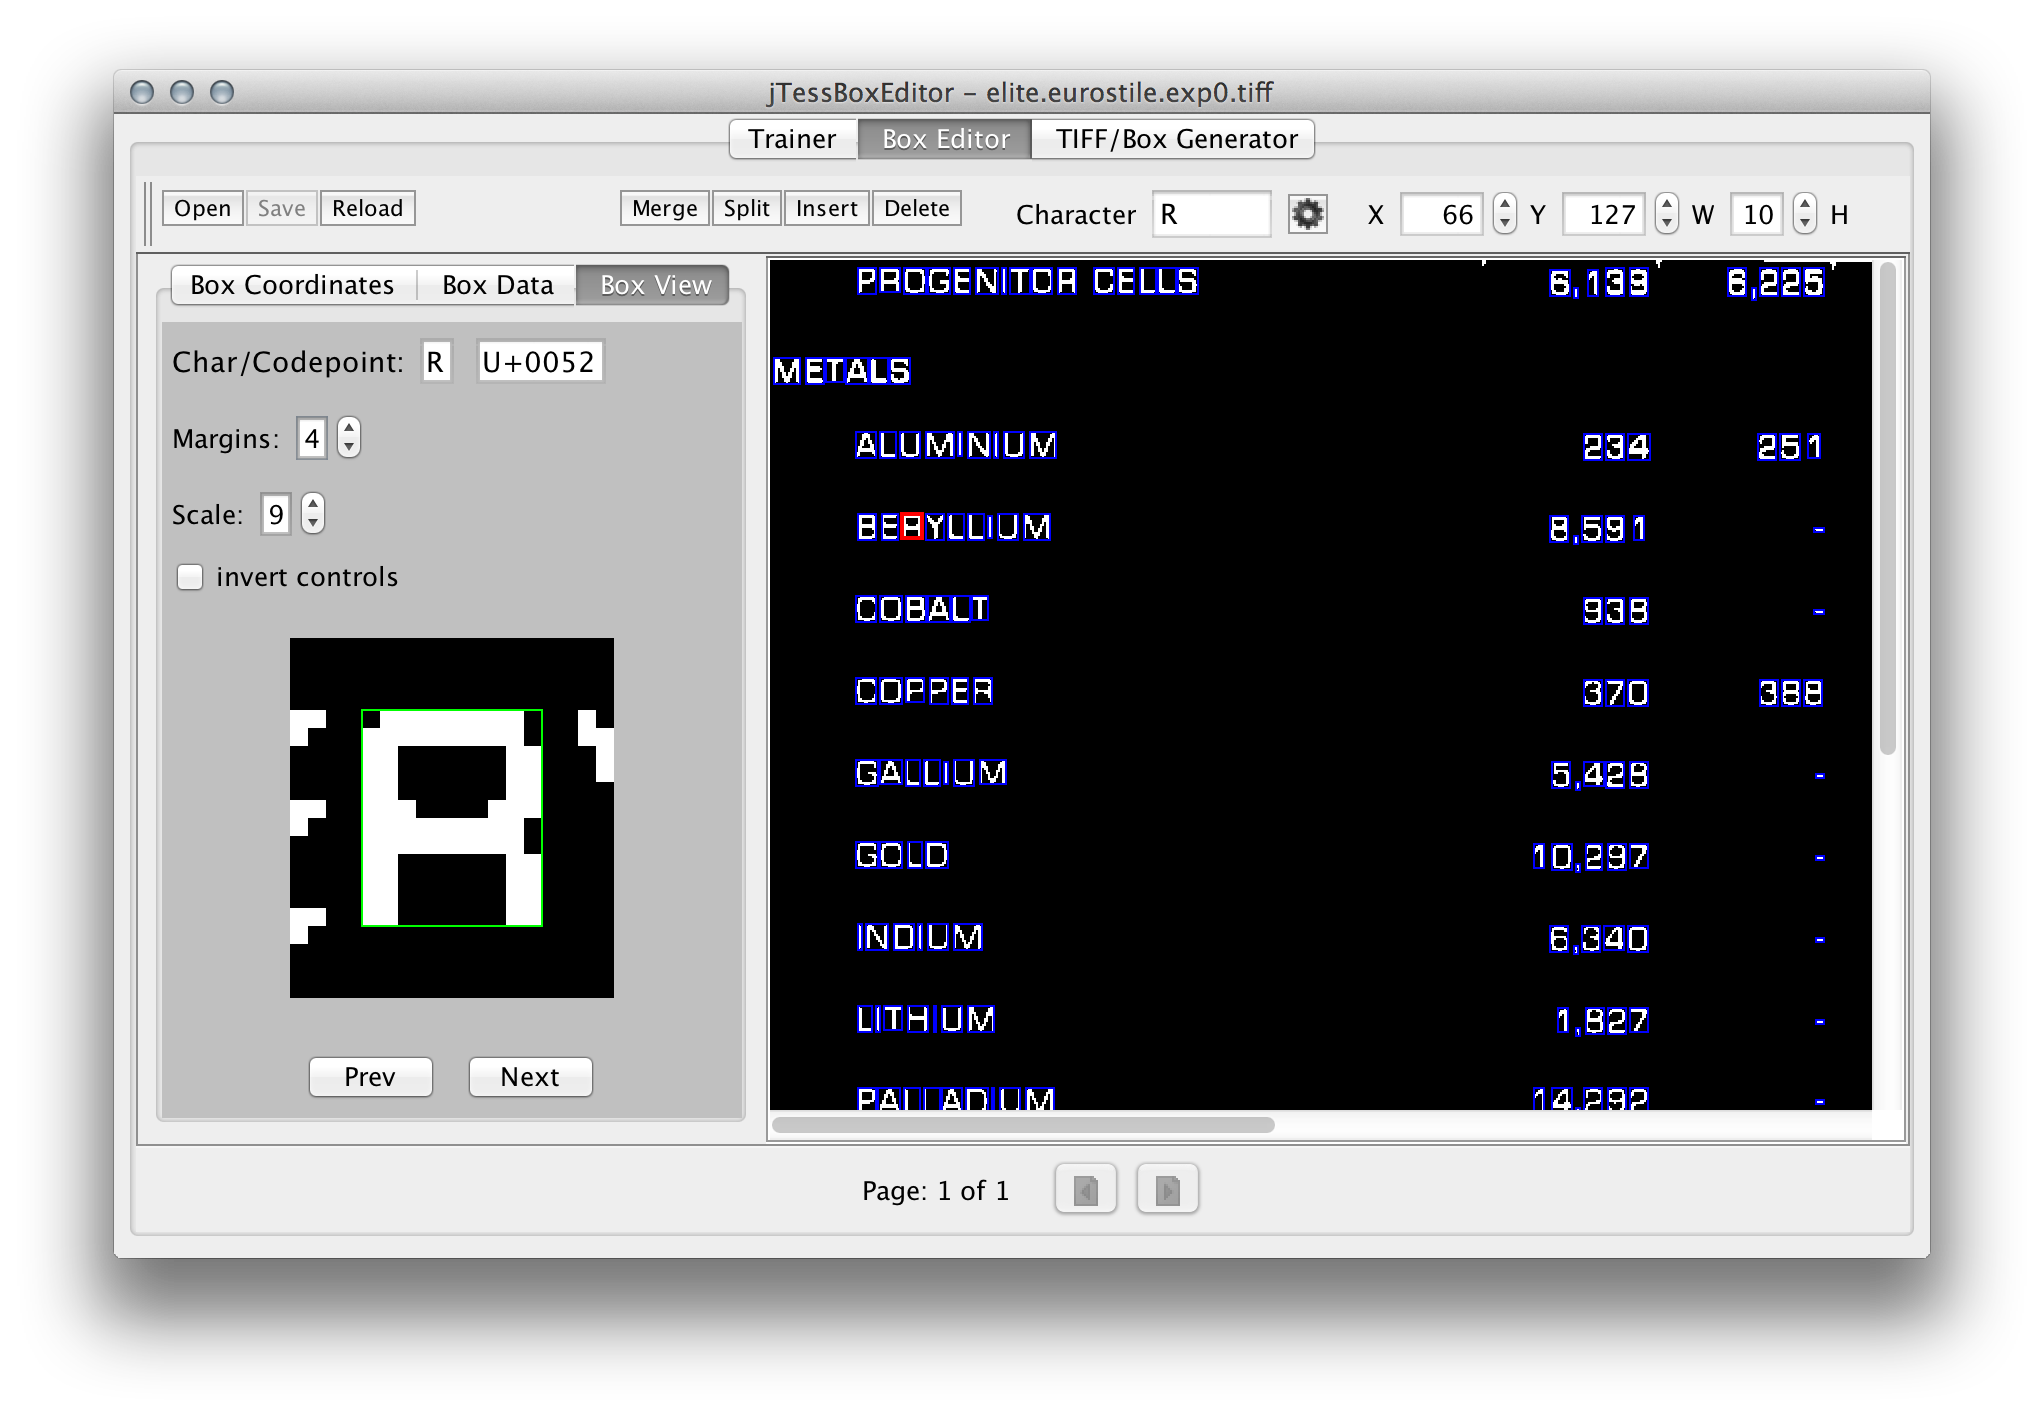
Task: Enable the invert controls checkbox
Action: coord(190,577)
